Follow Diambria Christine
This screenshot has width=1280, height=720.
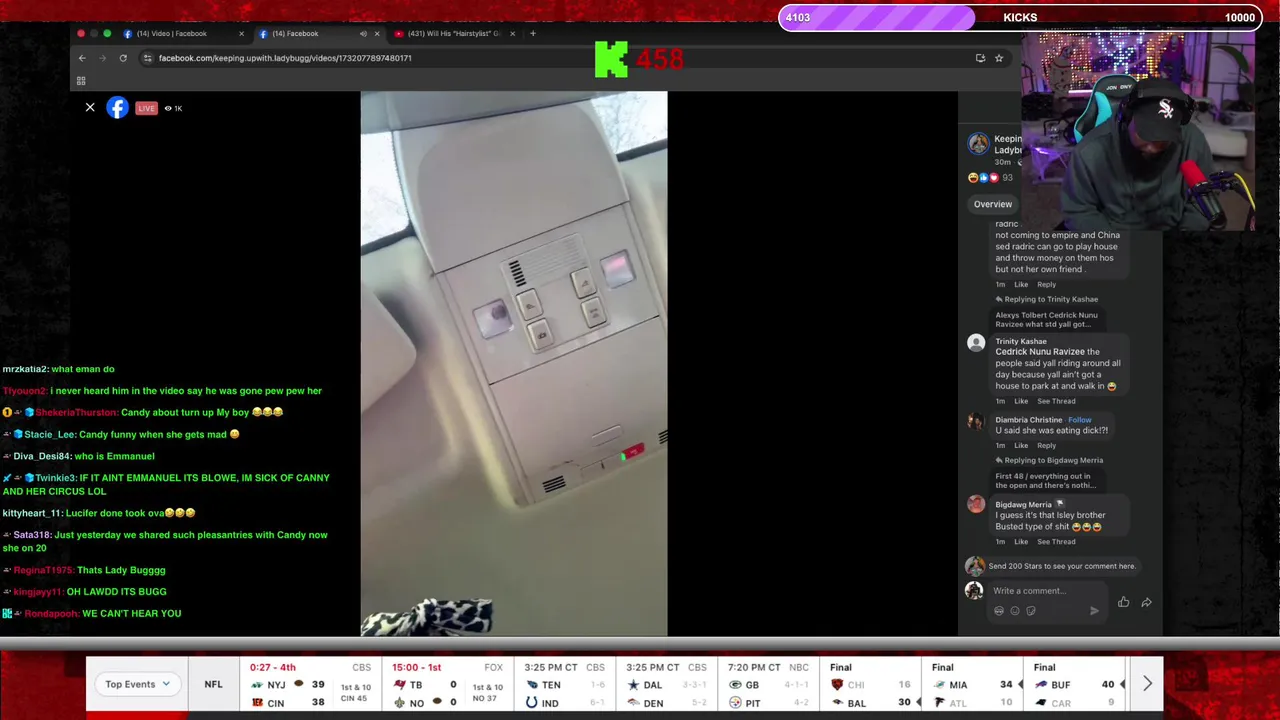coord(1080,420)
